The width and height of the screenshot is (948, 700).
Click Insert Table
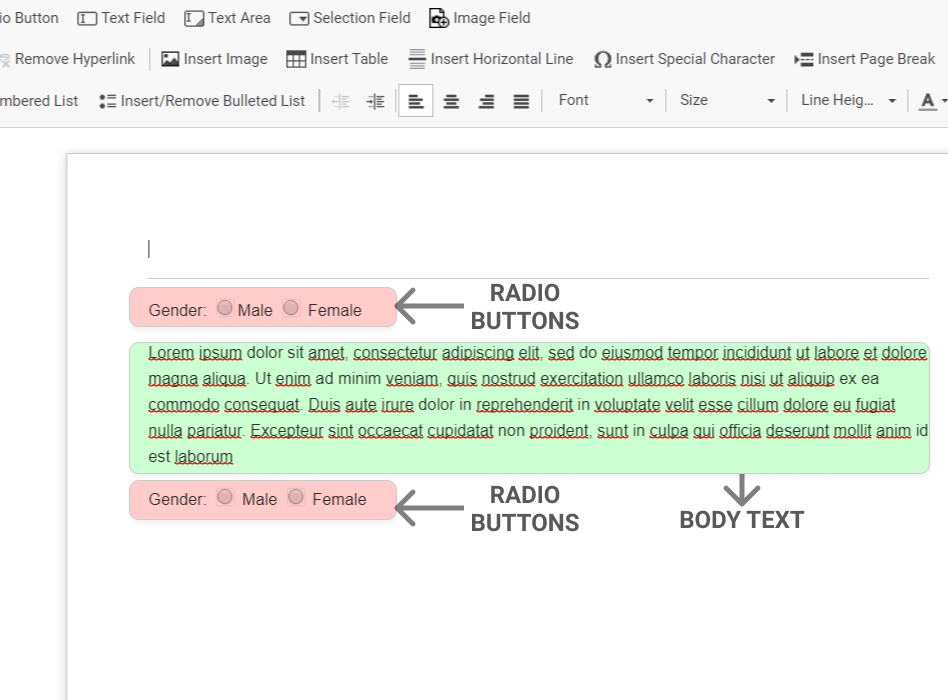click(337, 59)
